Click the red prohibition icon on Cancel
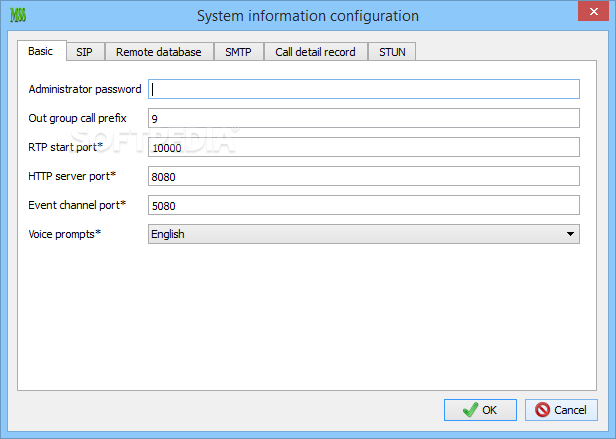The image size is (616, 439). point(542,410)
